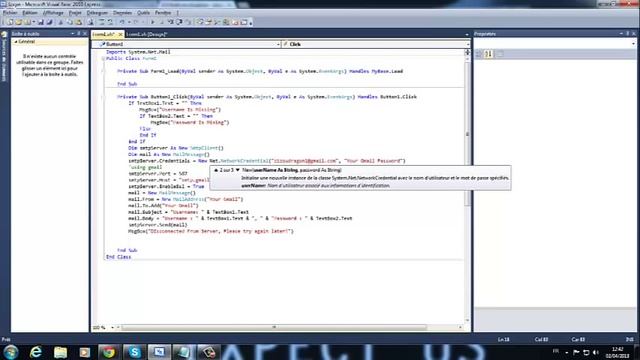Open the Propriétés window position dropdown

click(621, 33)
